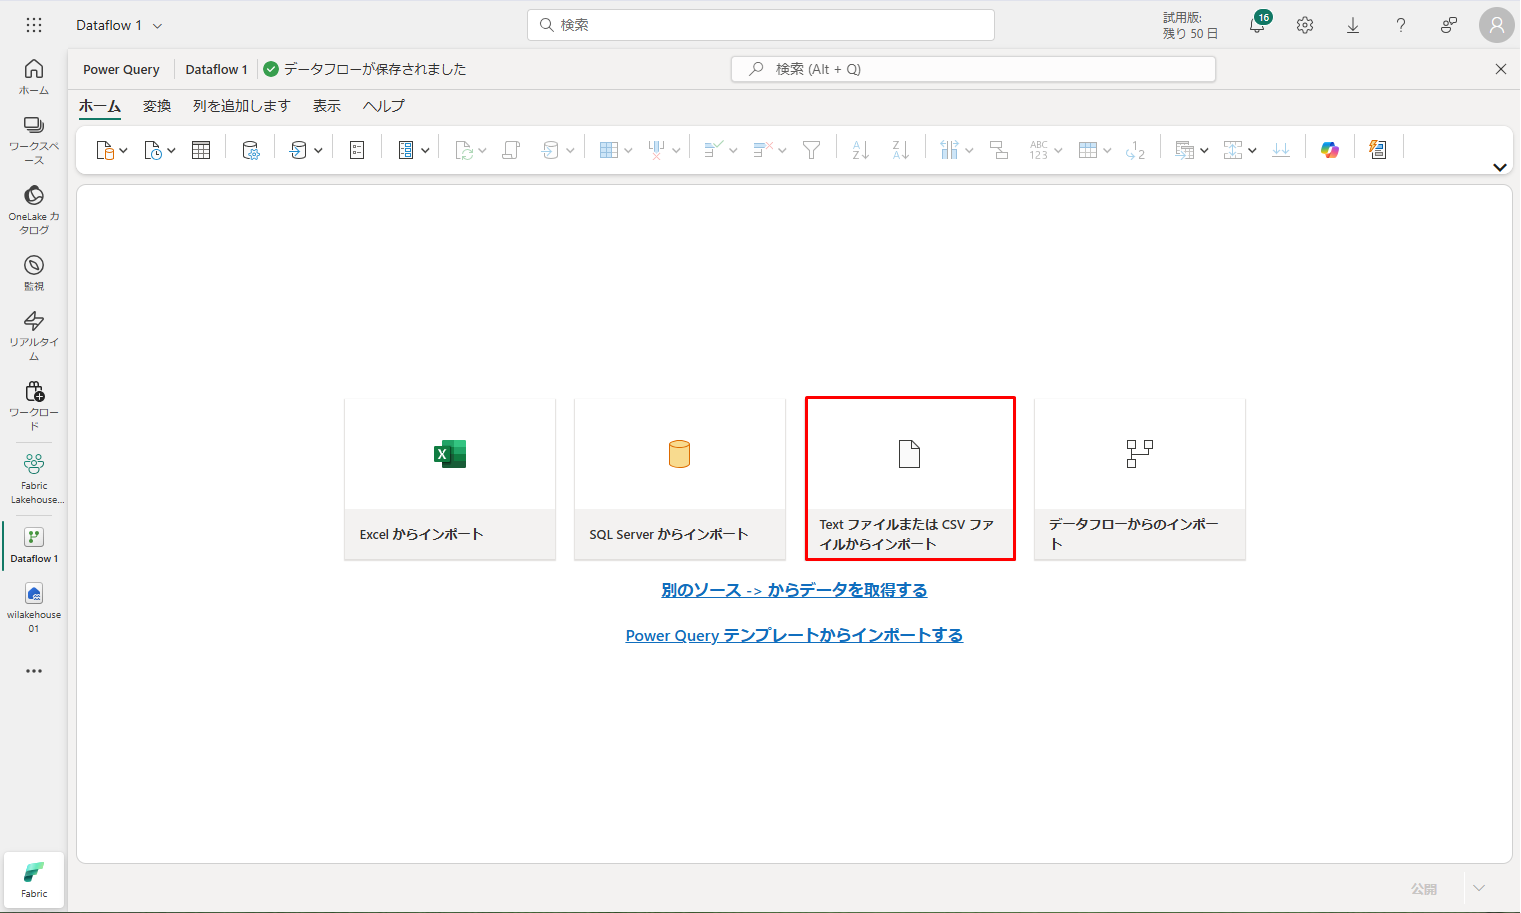Show more sidebar items via the ellipsis
Viewport: 1521px width, 913px height.
coord(34,671)
